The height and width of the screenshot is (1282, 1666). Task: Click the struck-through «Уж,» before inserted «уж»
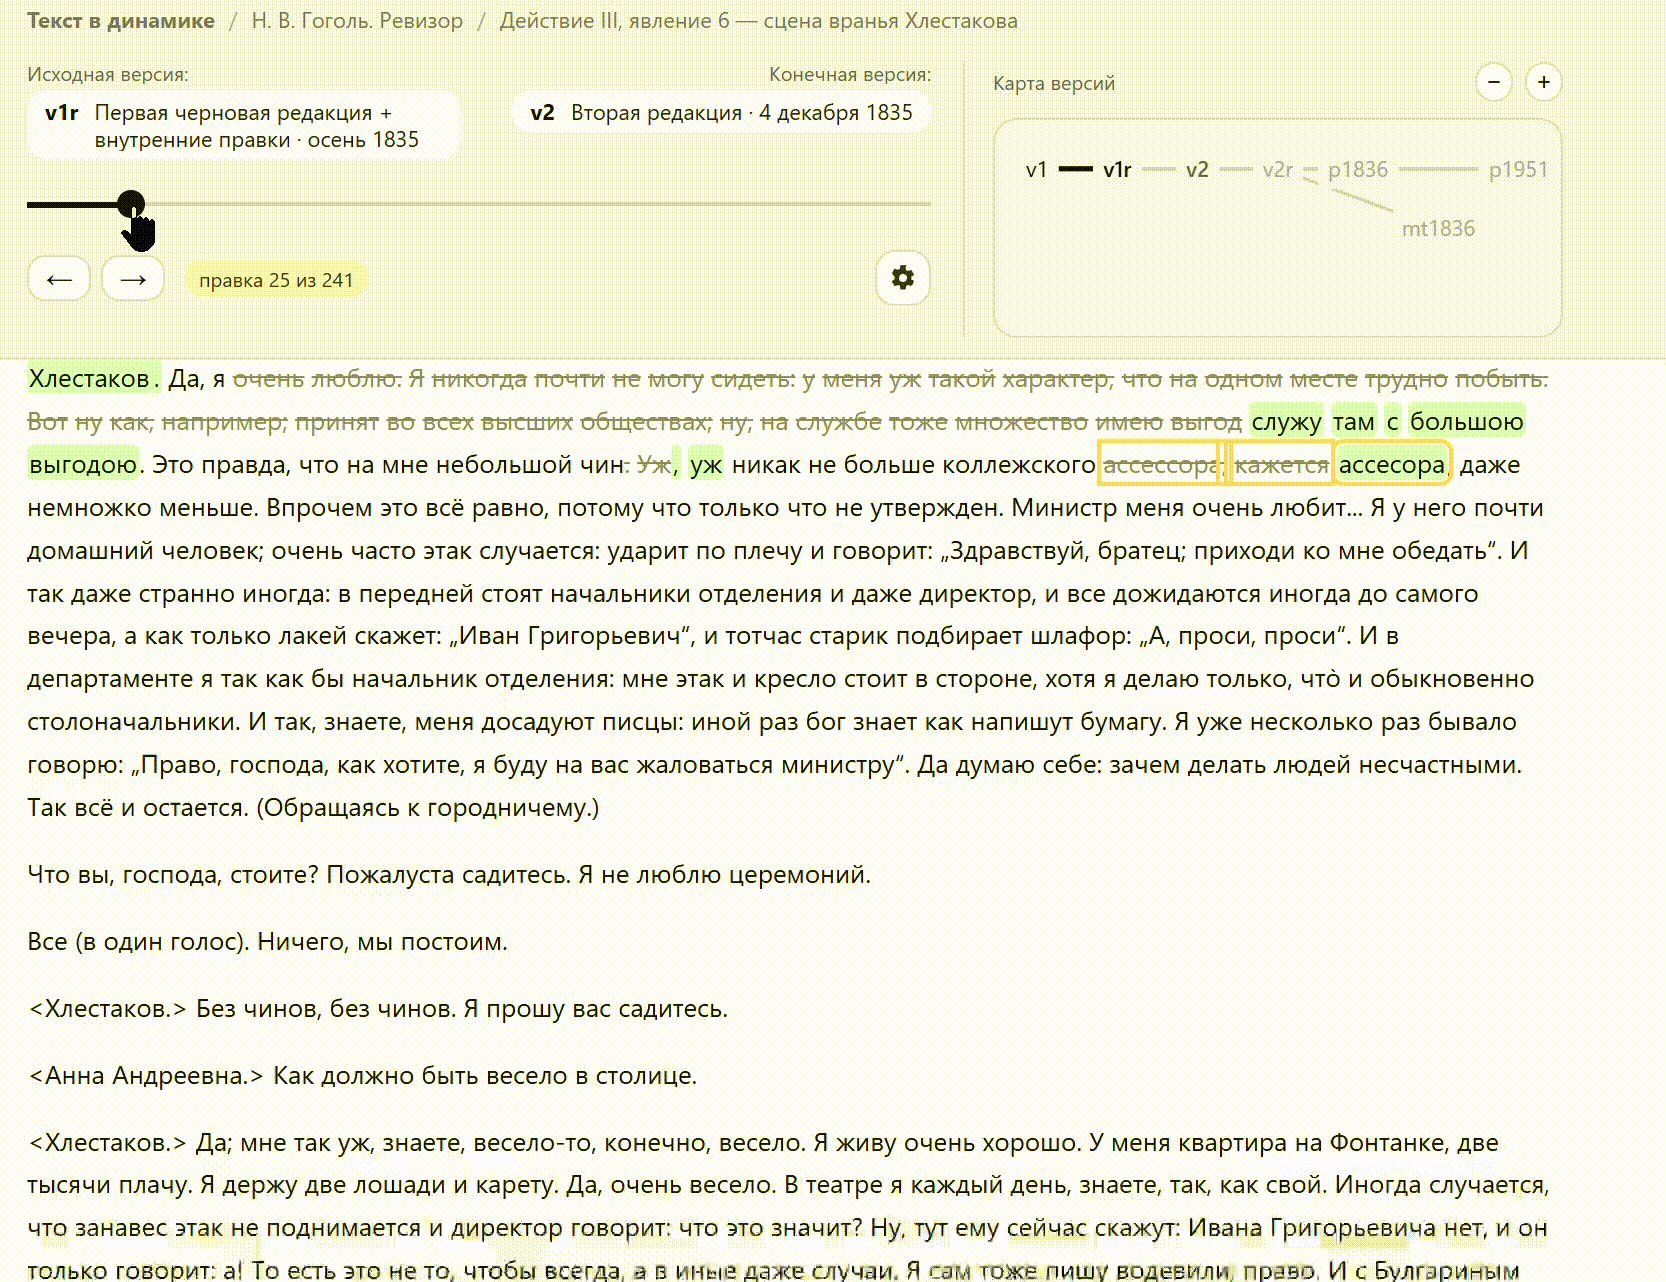point(657,465)
